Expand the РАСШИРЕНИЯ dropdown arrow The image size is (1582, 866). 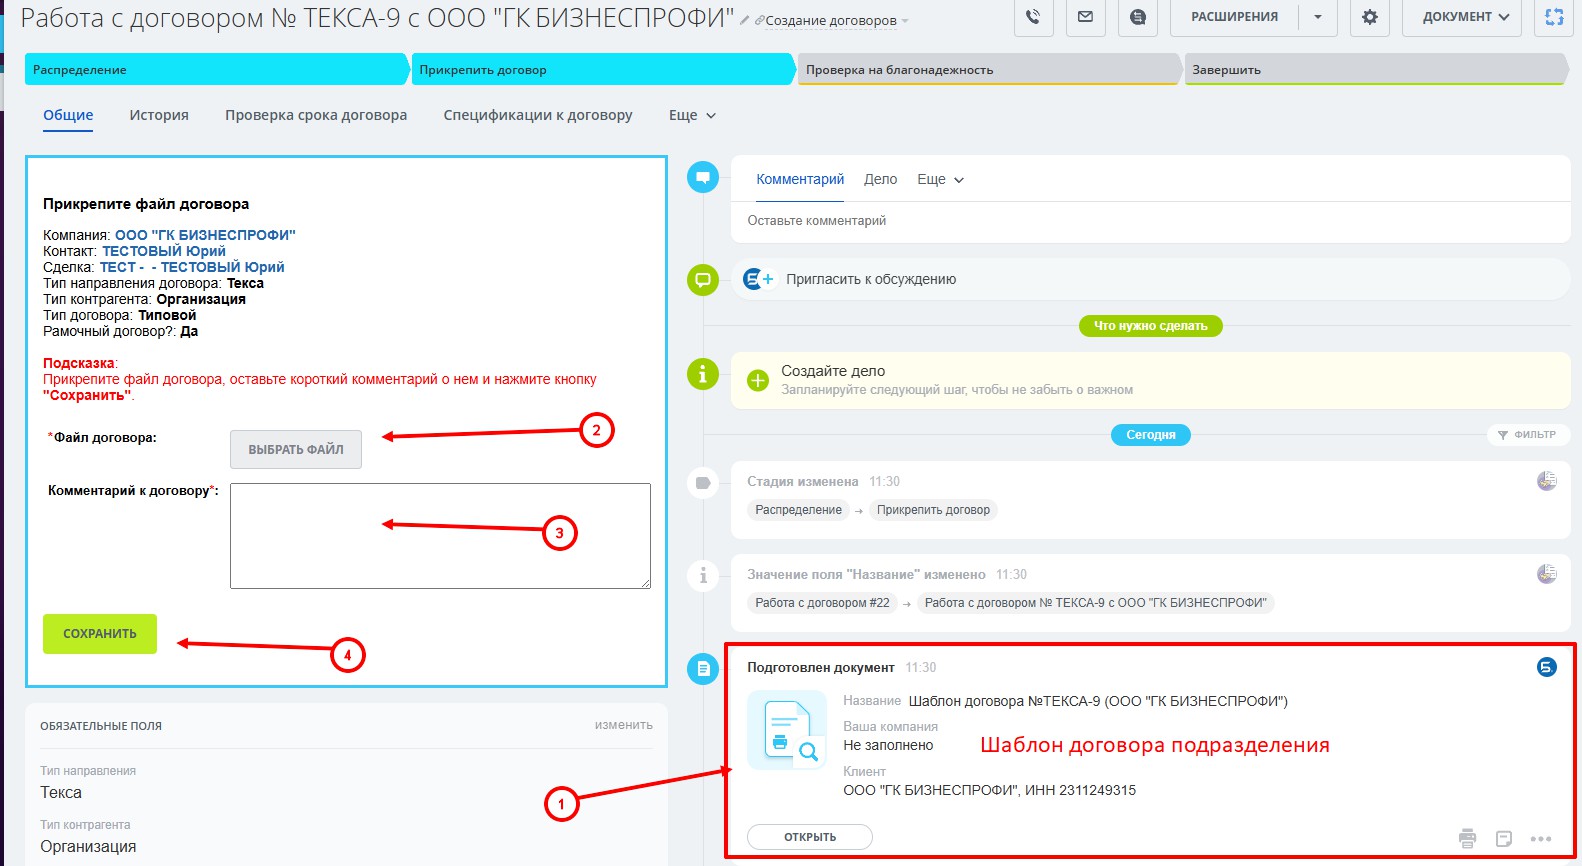pos(1318,17)
